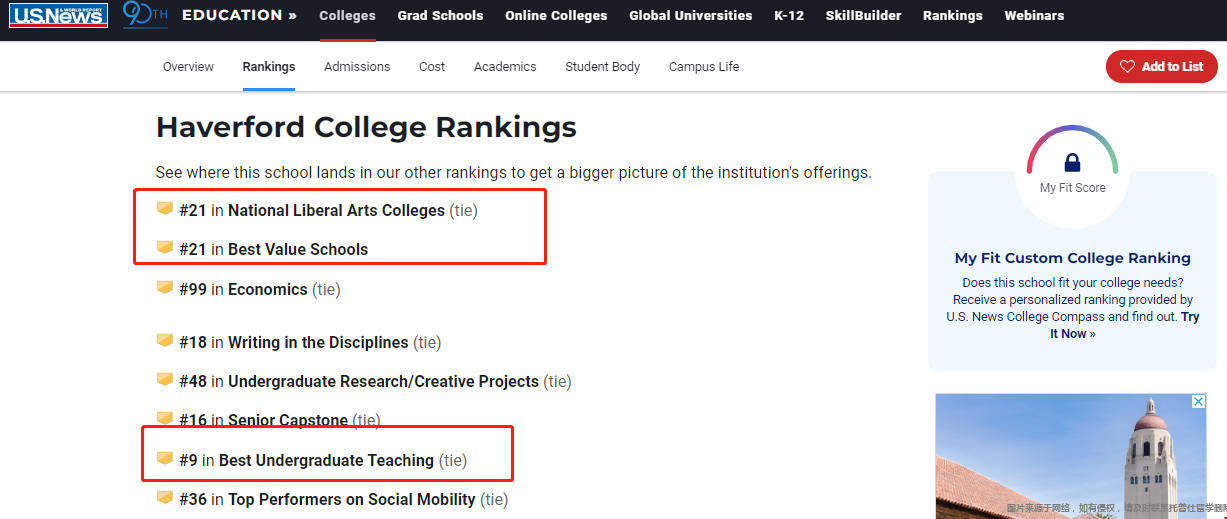The image size is (1227, 519).
Task: Click the My Fit Score lock icon
Action: (x=1072, y=162)
